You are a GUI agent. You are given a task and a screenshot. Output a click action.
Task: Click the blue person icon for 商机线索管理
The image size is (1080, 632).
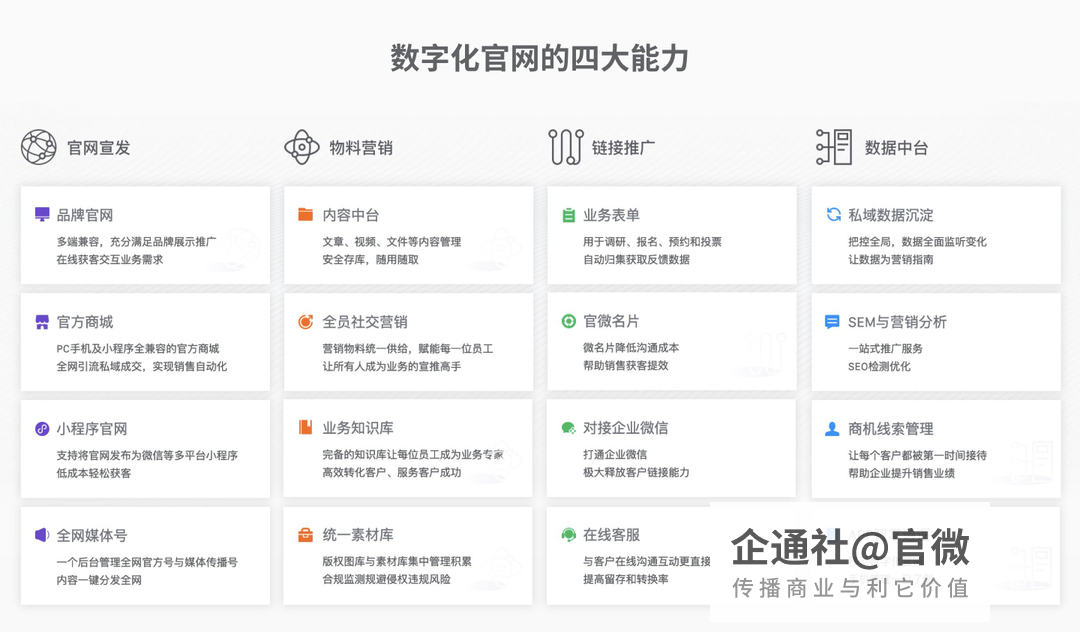832,429
